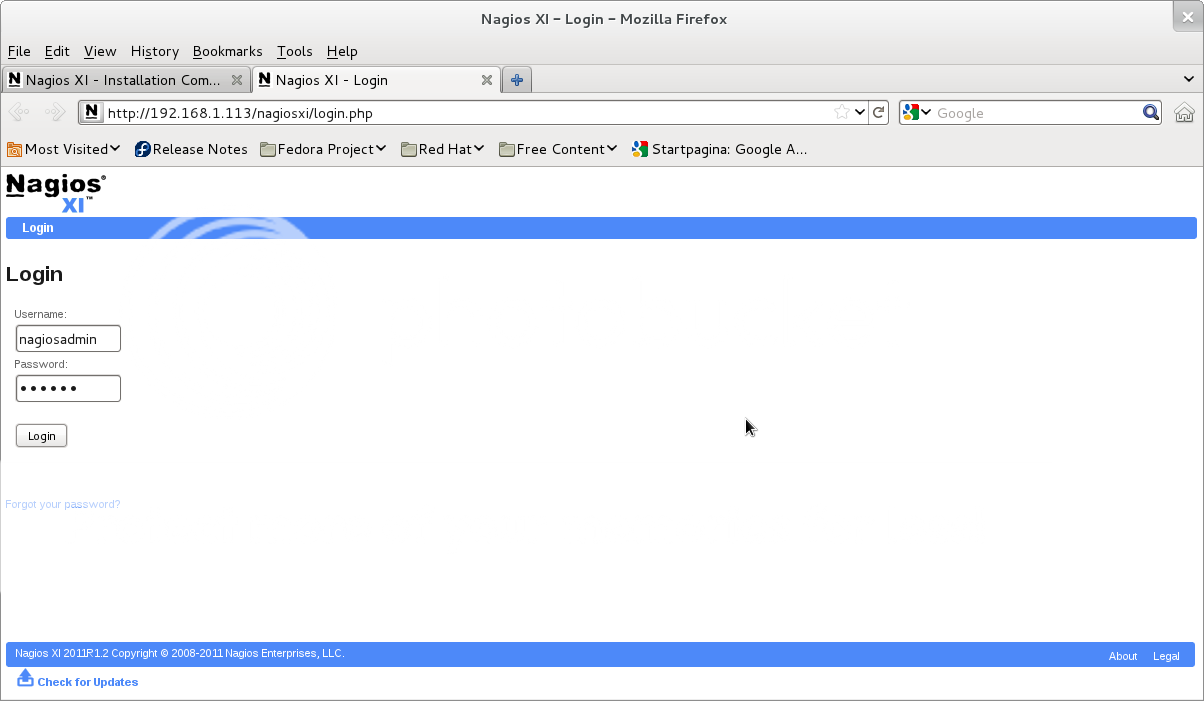Expand the Red Hat bookmarks folder
This screenshot has width=1204, height=701.
click(x=479, y=149)
